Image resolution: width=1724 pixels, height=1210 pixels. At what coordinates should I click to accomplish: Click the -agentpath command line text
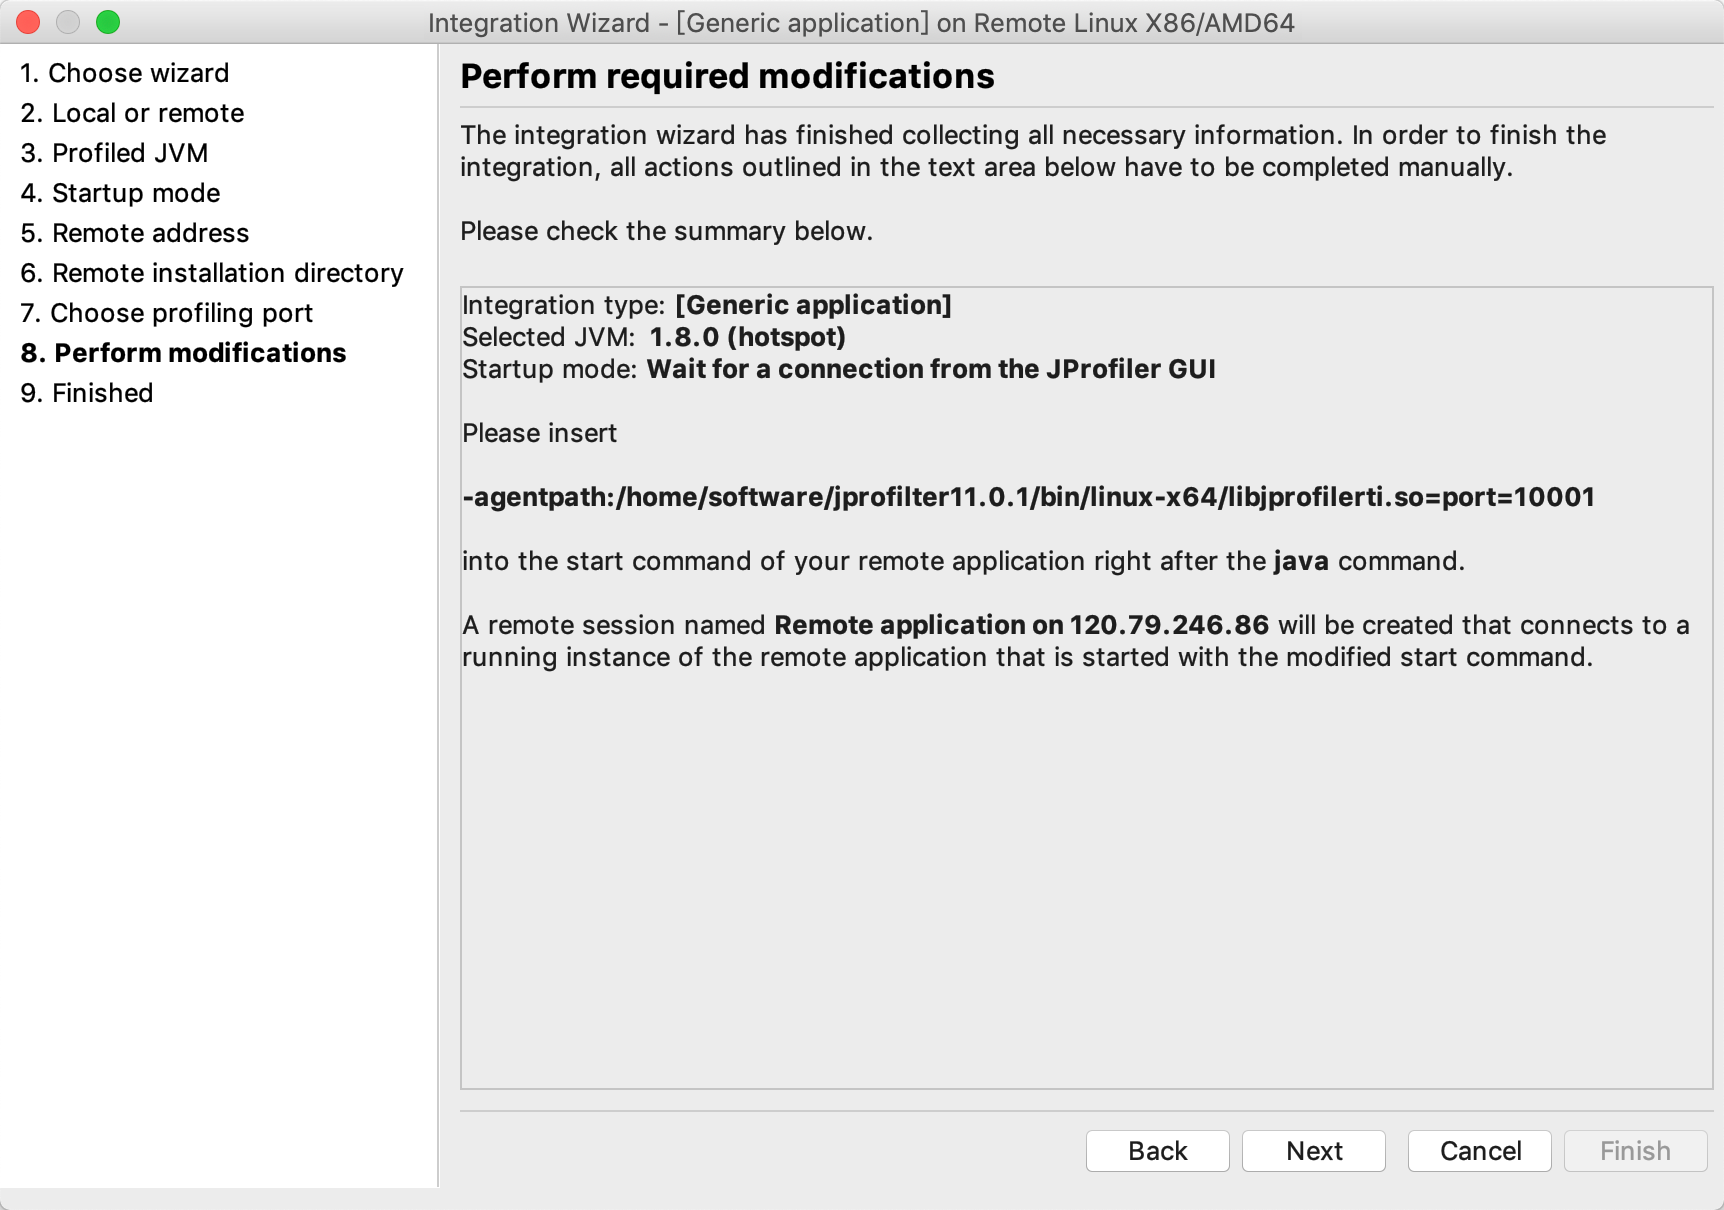1028,497
